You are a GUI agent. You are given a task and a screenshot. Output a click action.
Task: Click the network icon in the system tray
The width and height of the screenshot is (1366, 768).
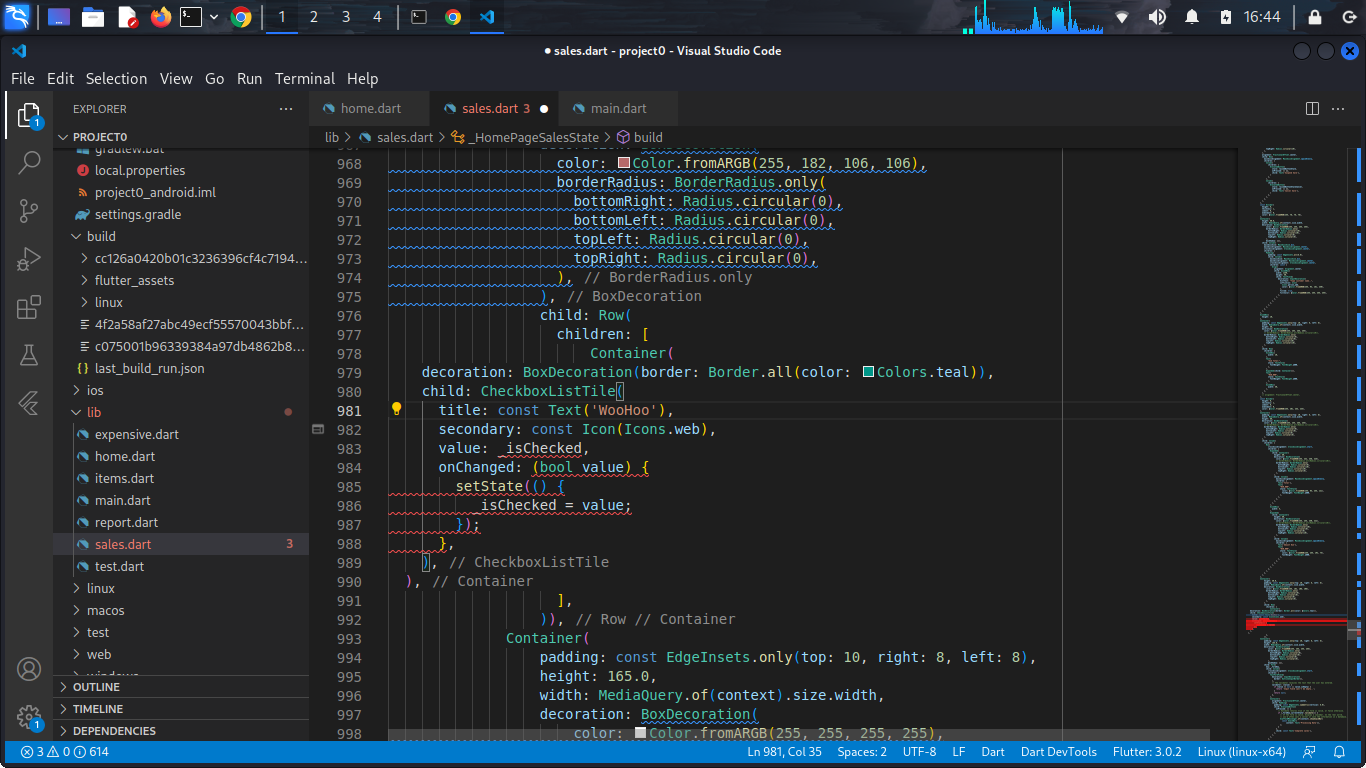click(1122, 17)
